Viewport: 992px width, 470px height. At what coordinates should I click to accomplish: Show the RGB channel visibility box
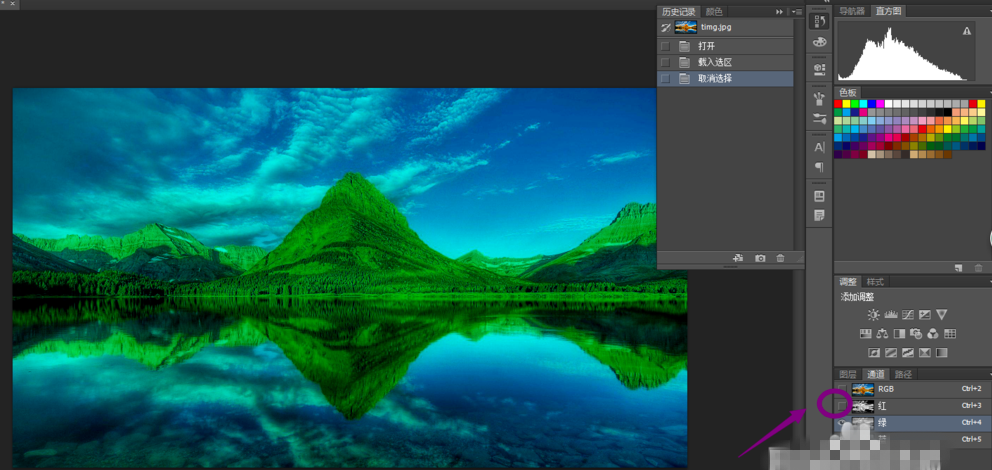pos(841,388)
